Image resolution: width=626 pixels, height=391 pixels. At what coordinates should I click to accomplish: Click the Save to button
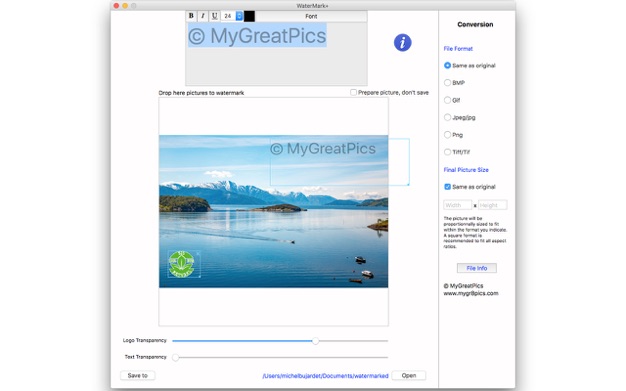pos(138,375)
